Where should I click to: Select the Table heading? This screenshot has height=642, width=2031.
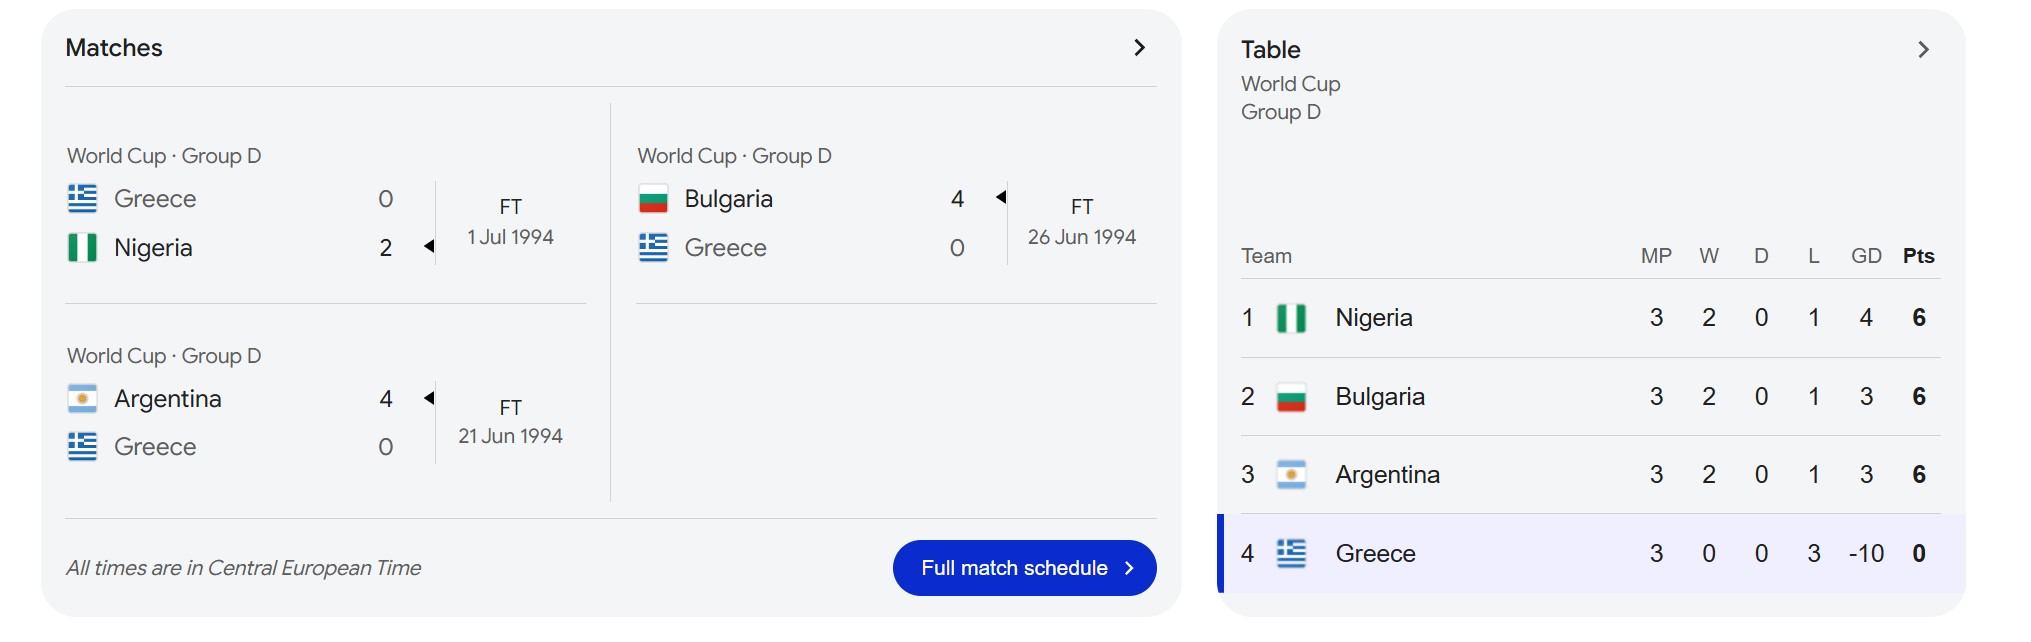[1271, 50]
